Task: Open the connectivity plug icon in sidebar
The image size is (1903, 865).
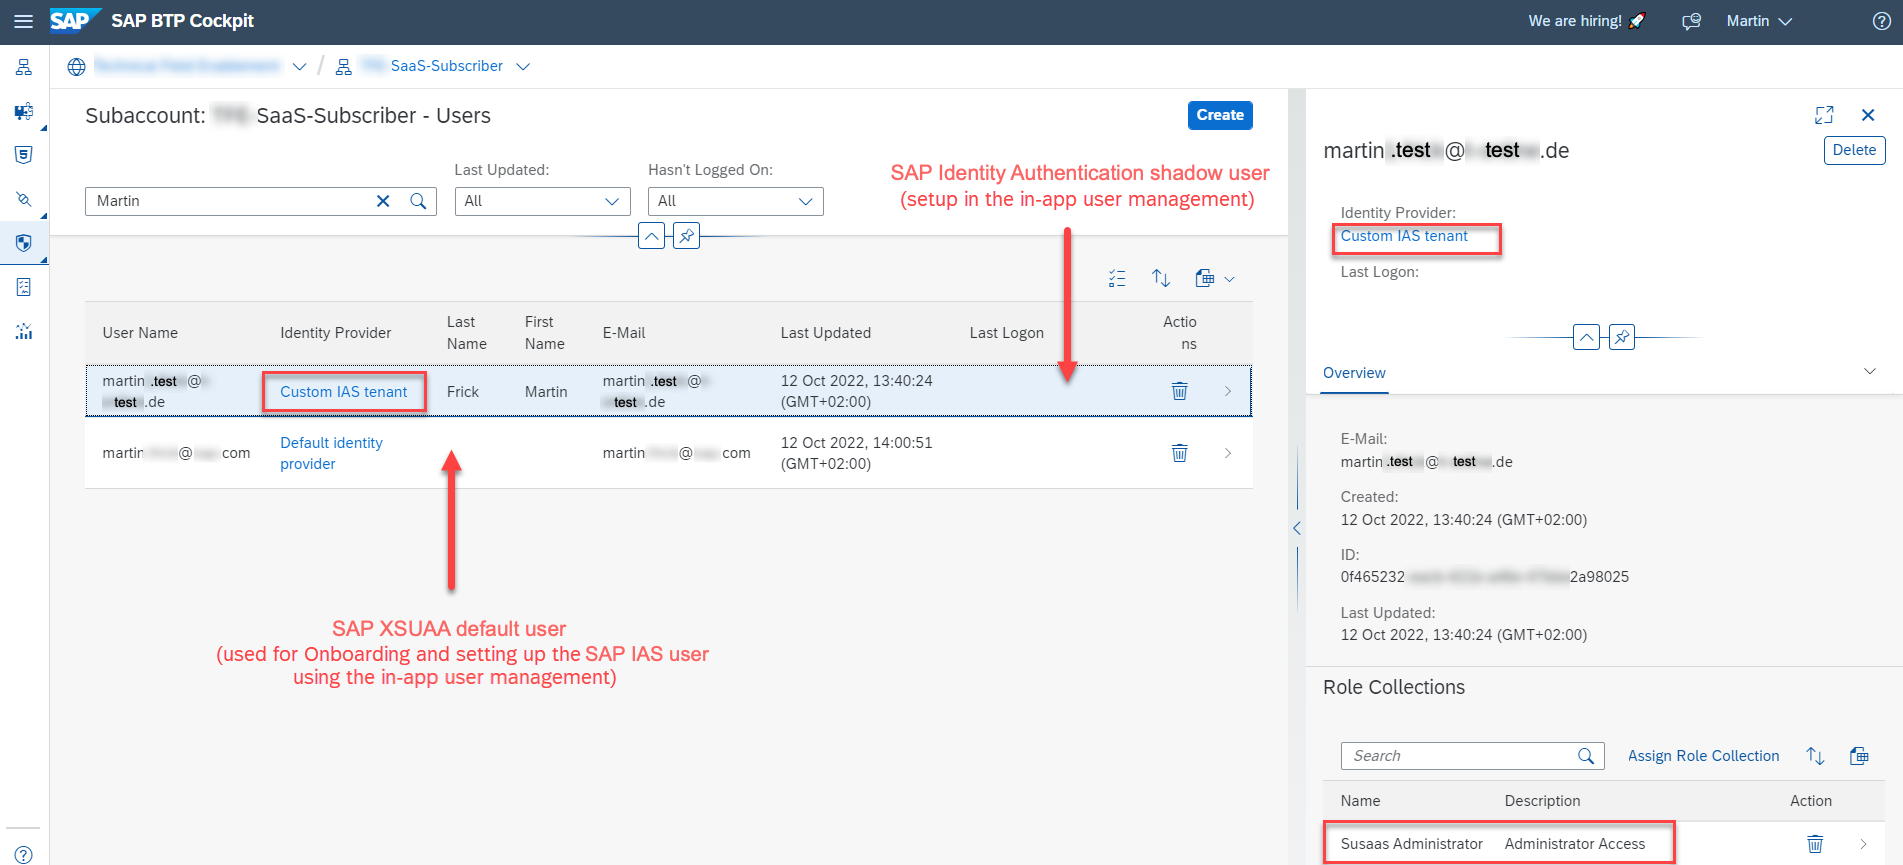Action: coord(24,199)
